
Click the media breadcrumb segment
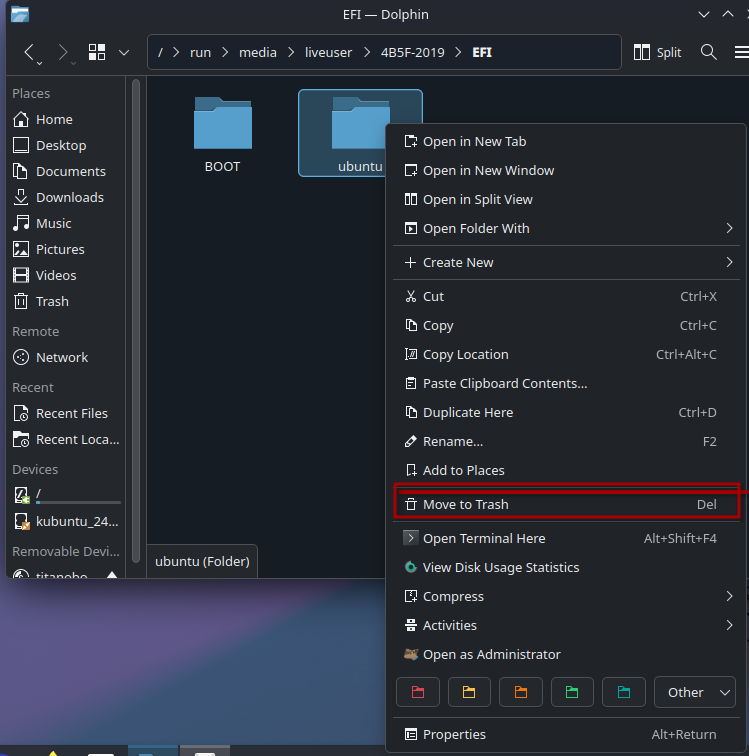click(258, 52)
